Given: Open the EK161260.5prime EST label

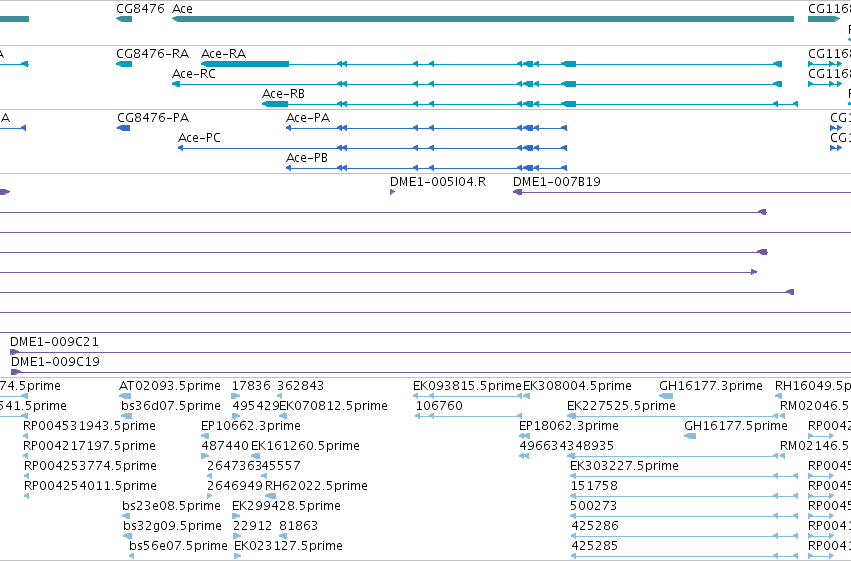Looking at the screenshot, I should (306, 446).
